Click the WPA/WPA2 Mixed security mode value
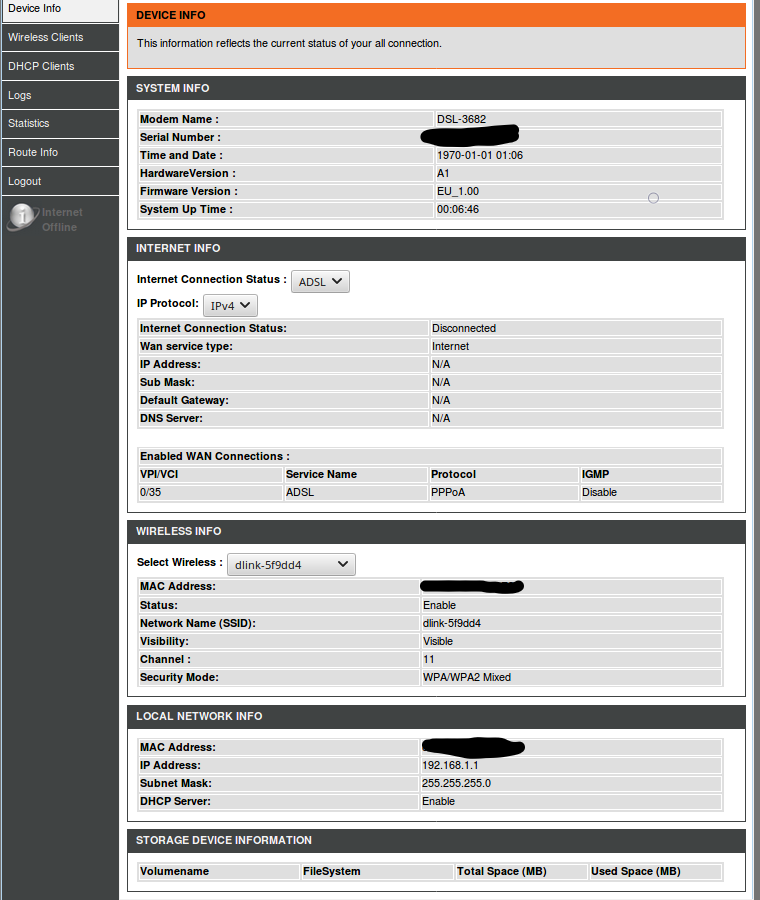This screenshot has height=900, width=760. 467,677
